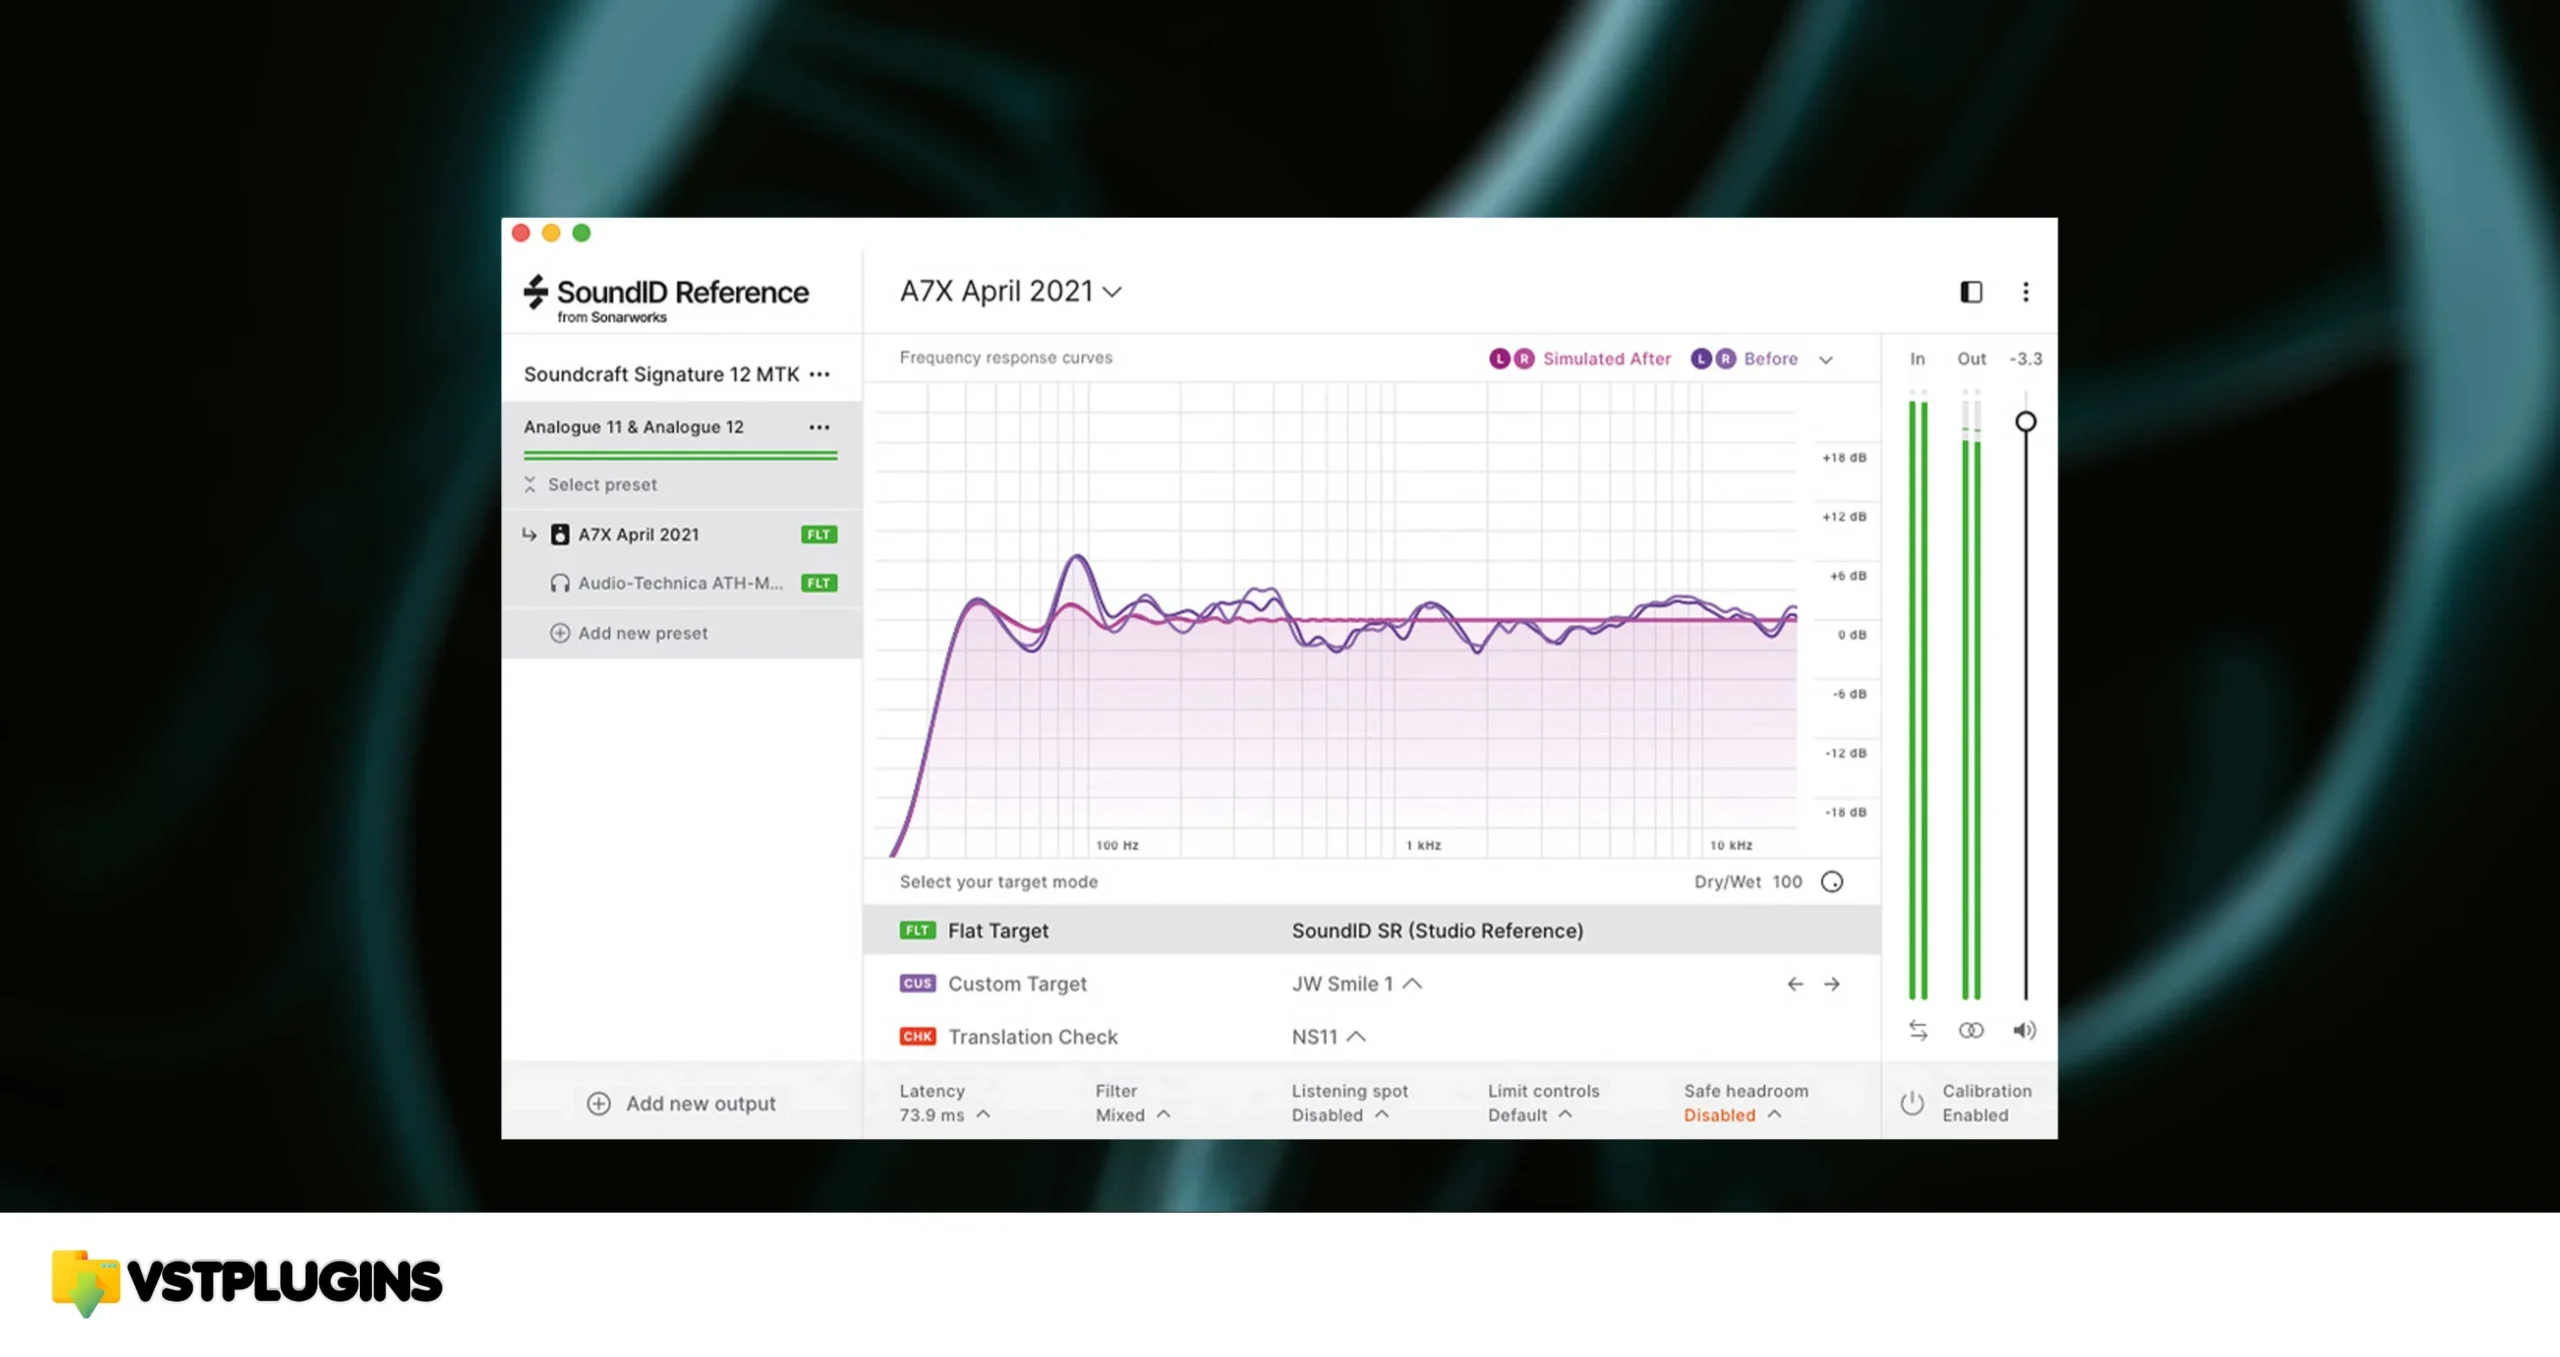Image resolution: width=2560 pixels, height=1357 pixels.
Task: Toggle Before right channel R
Action: coord(1725,358)
